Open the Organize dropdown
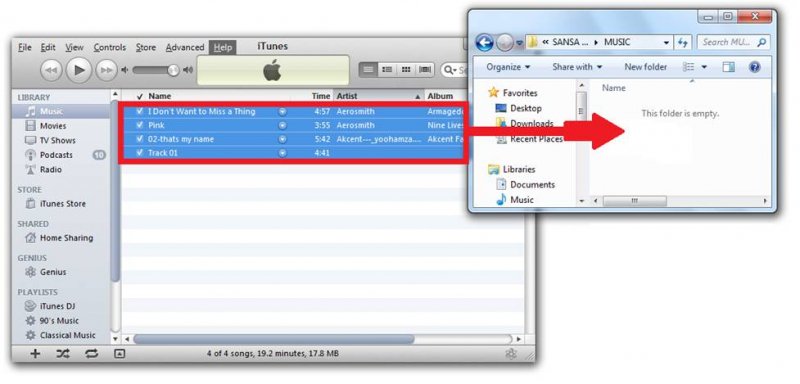This screenshot has width=800, height=384. [x=508, y=67]
